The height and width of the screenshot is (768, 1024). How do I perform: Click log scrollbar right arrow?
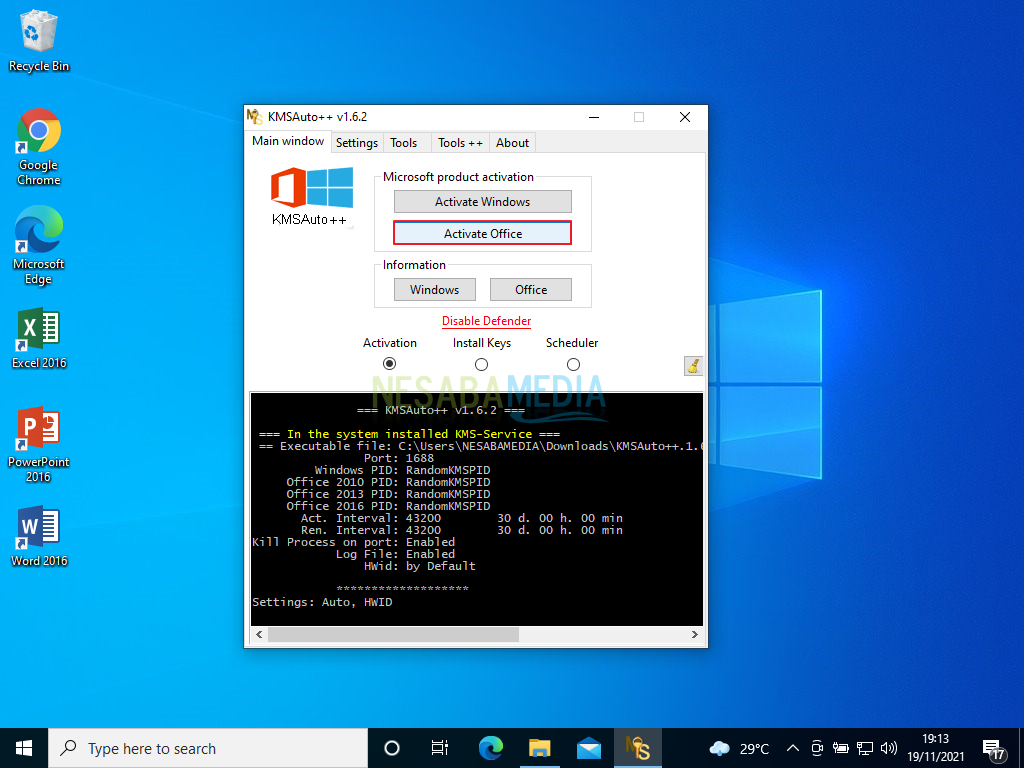695,634
